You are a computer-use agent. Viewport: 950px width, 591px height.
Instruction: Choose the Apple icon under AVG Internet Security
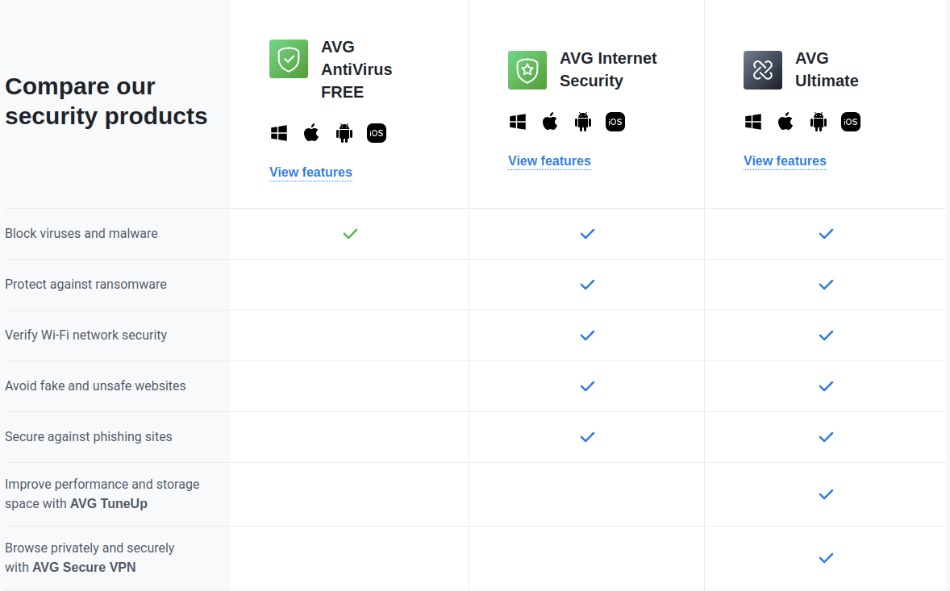(550, 122)
